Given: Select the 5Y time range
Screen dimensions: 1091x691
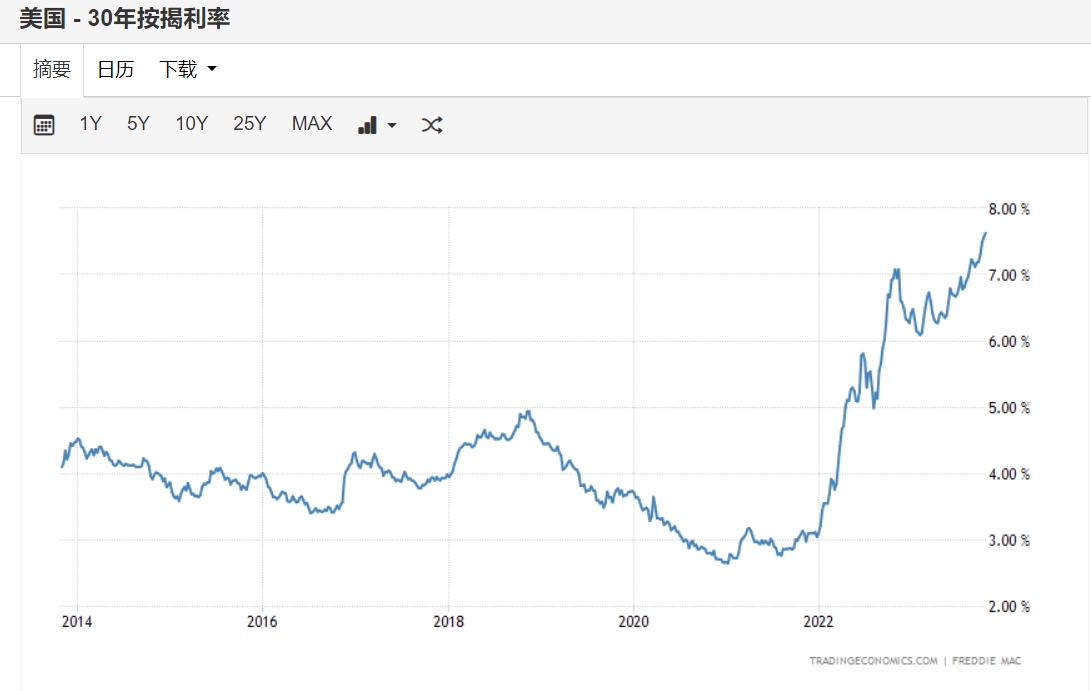Looking at the screenshot, I should tap(138, 124).
